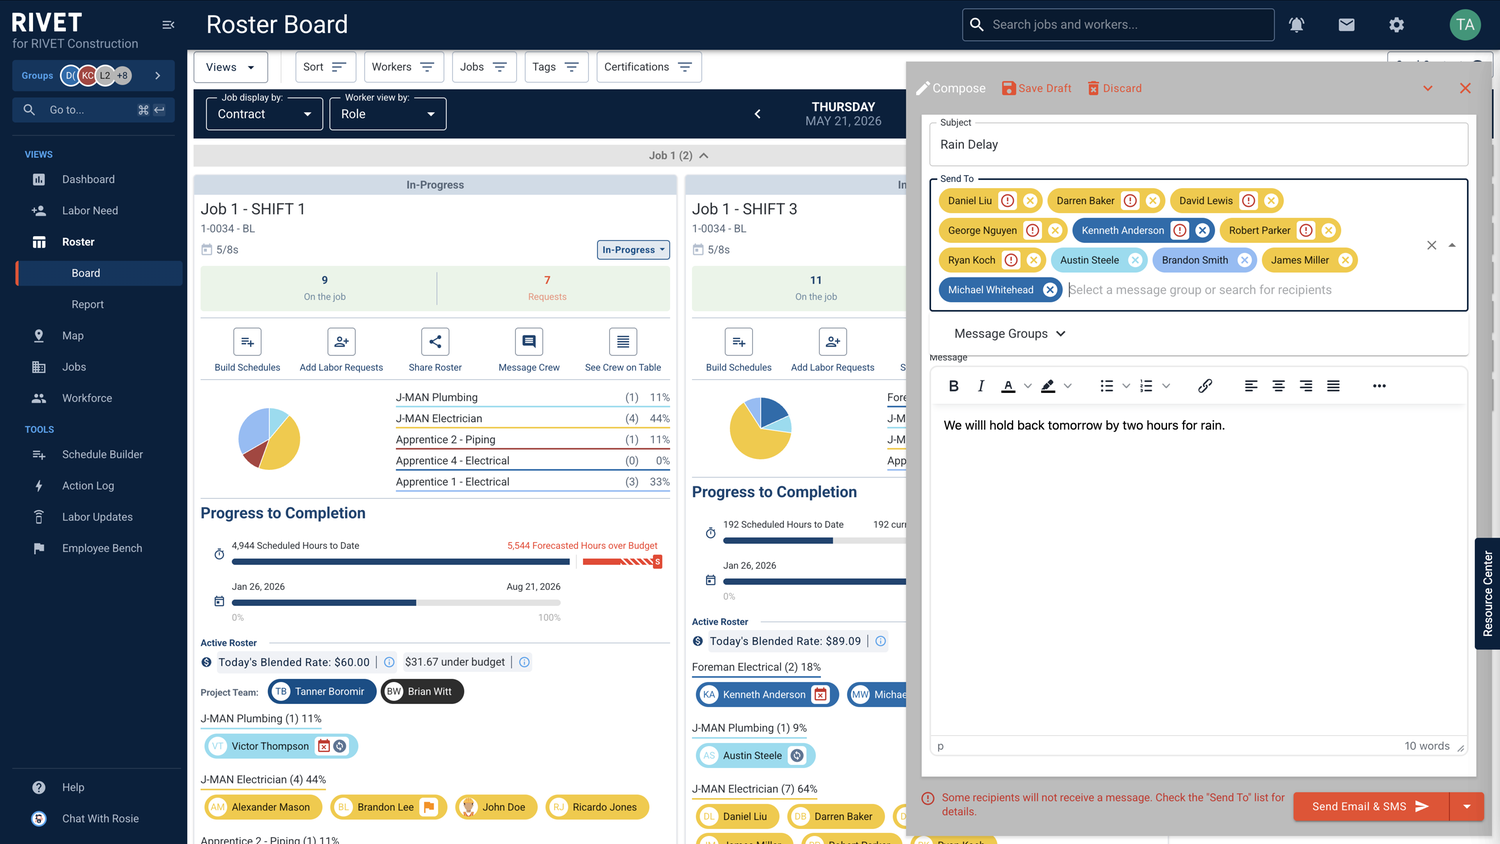The image size is (1500, 844).
Task: Remove Daniel Liu from recipients
Action: pos(1030,201)
